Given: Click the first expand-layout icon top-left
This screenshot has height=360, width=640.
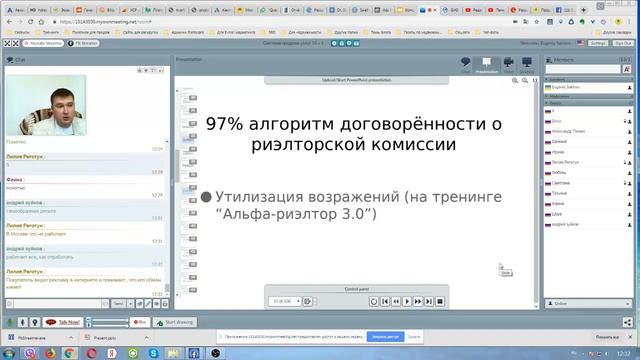Looking at the screenshot, I should pos(7,43).
